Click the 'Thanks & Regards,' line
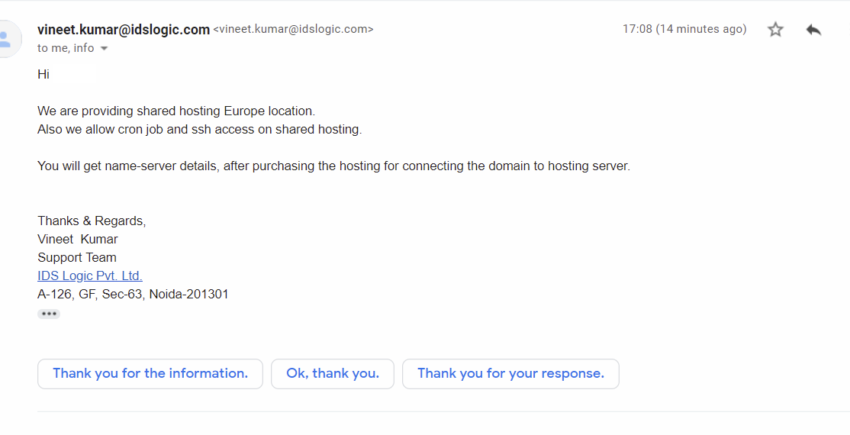Screen dimensions: 850x435 point(92,221)
